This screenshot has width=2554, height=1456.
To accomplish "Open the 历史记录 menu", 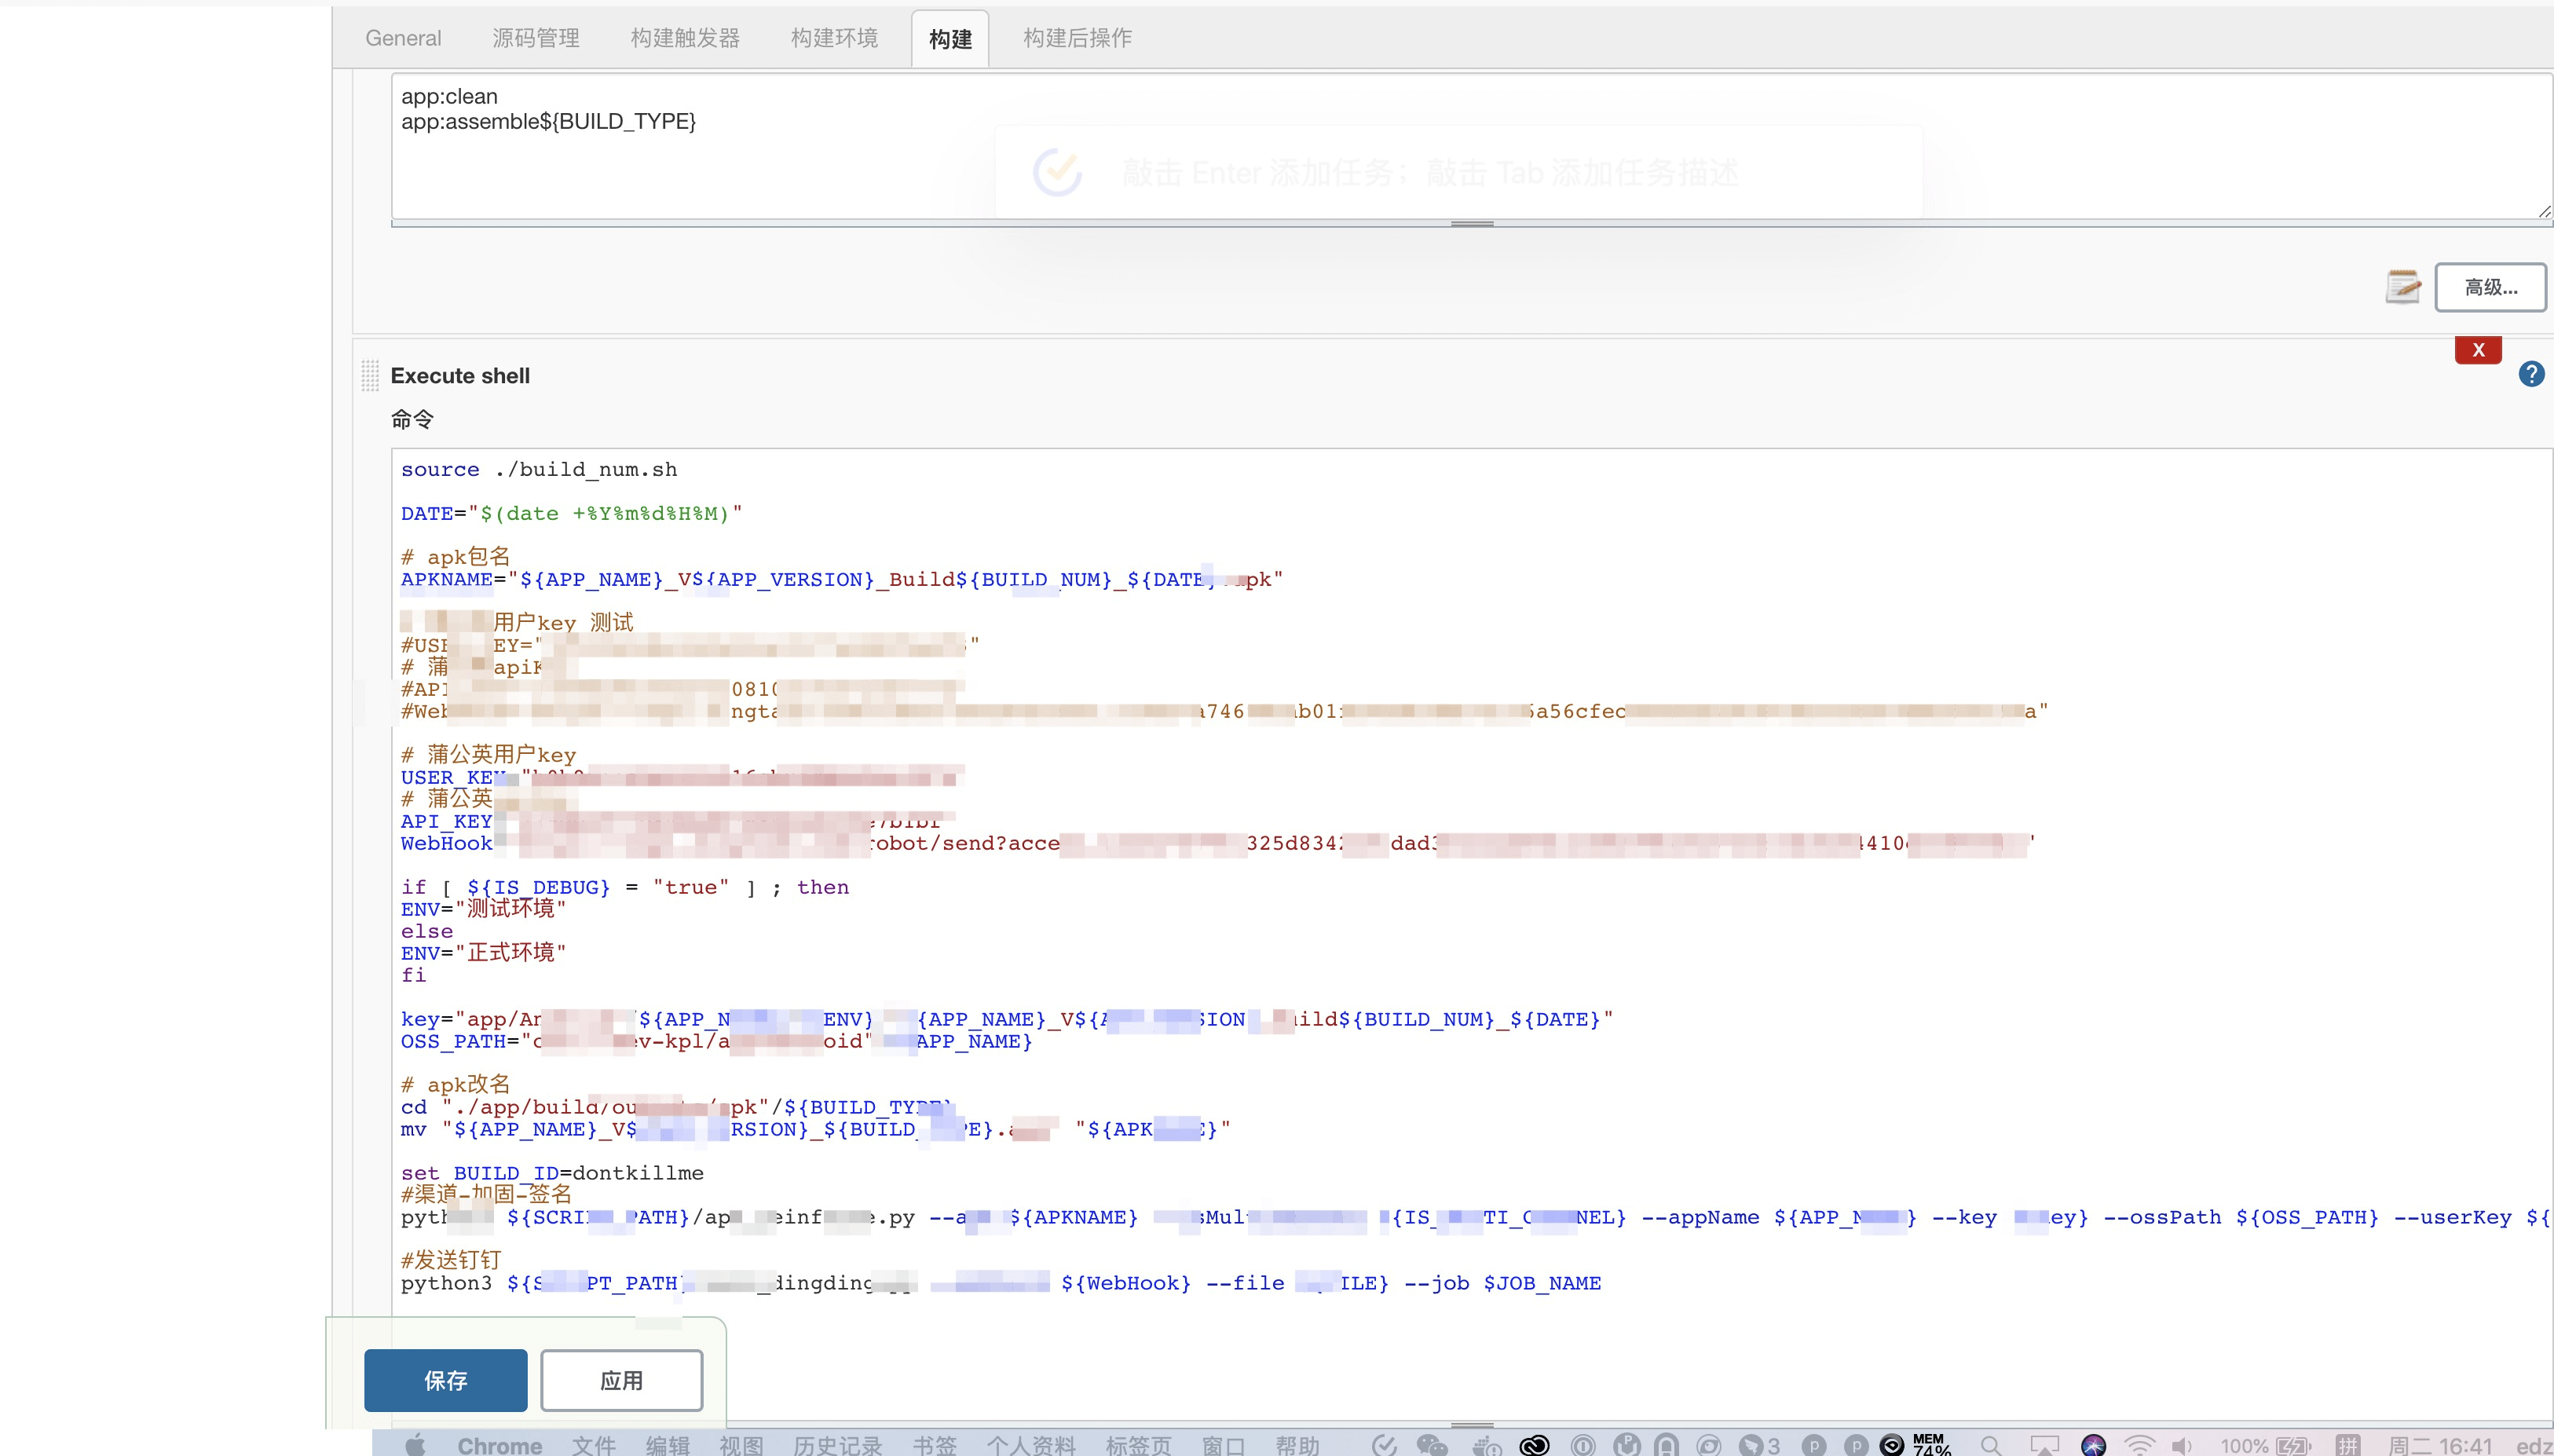I will (837, 1446).
